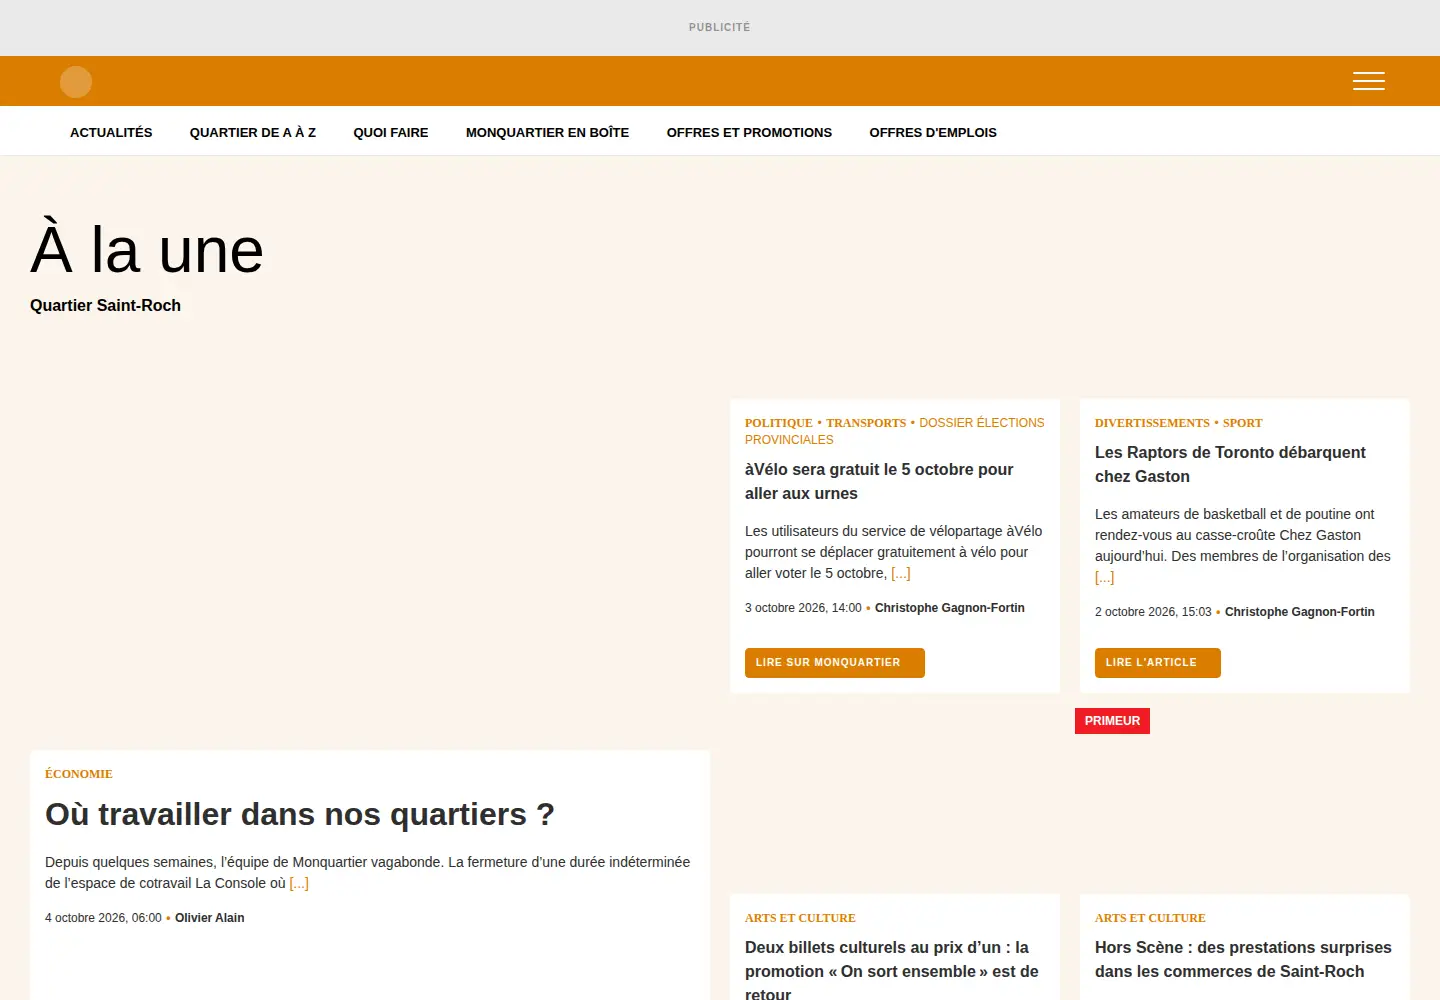Click the date 3 octobre 2026, 14:00

[803, 608]
